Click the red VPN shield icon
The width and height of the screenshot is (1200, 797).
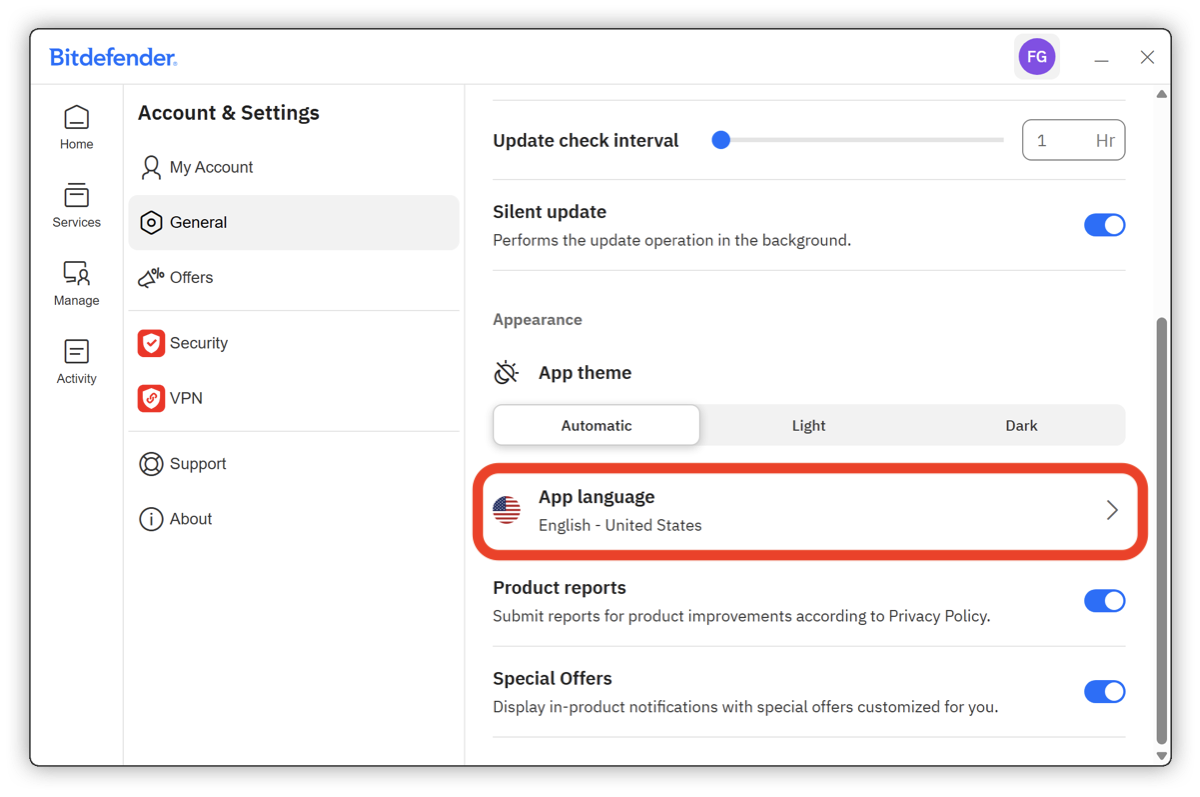tap(151, 398)
